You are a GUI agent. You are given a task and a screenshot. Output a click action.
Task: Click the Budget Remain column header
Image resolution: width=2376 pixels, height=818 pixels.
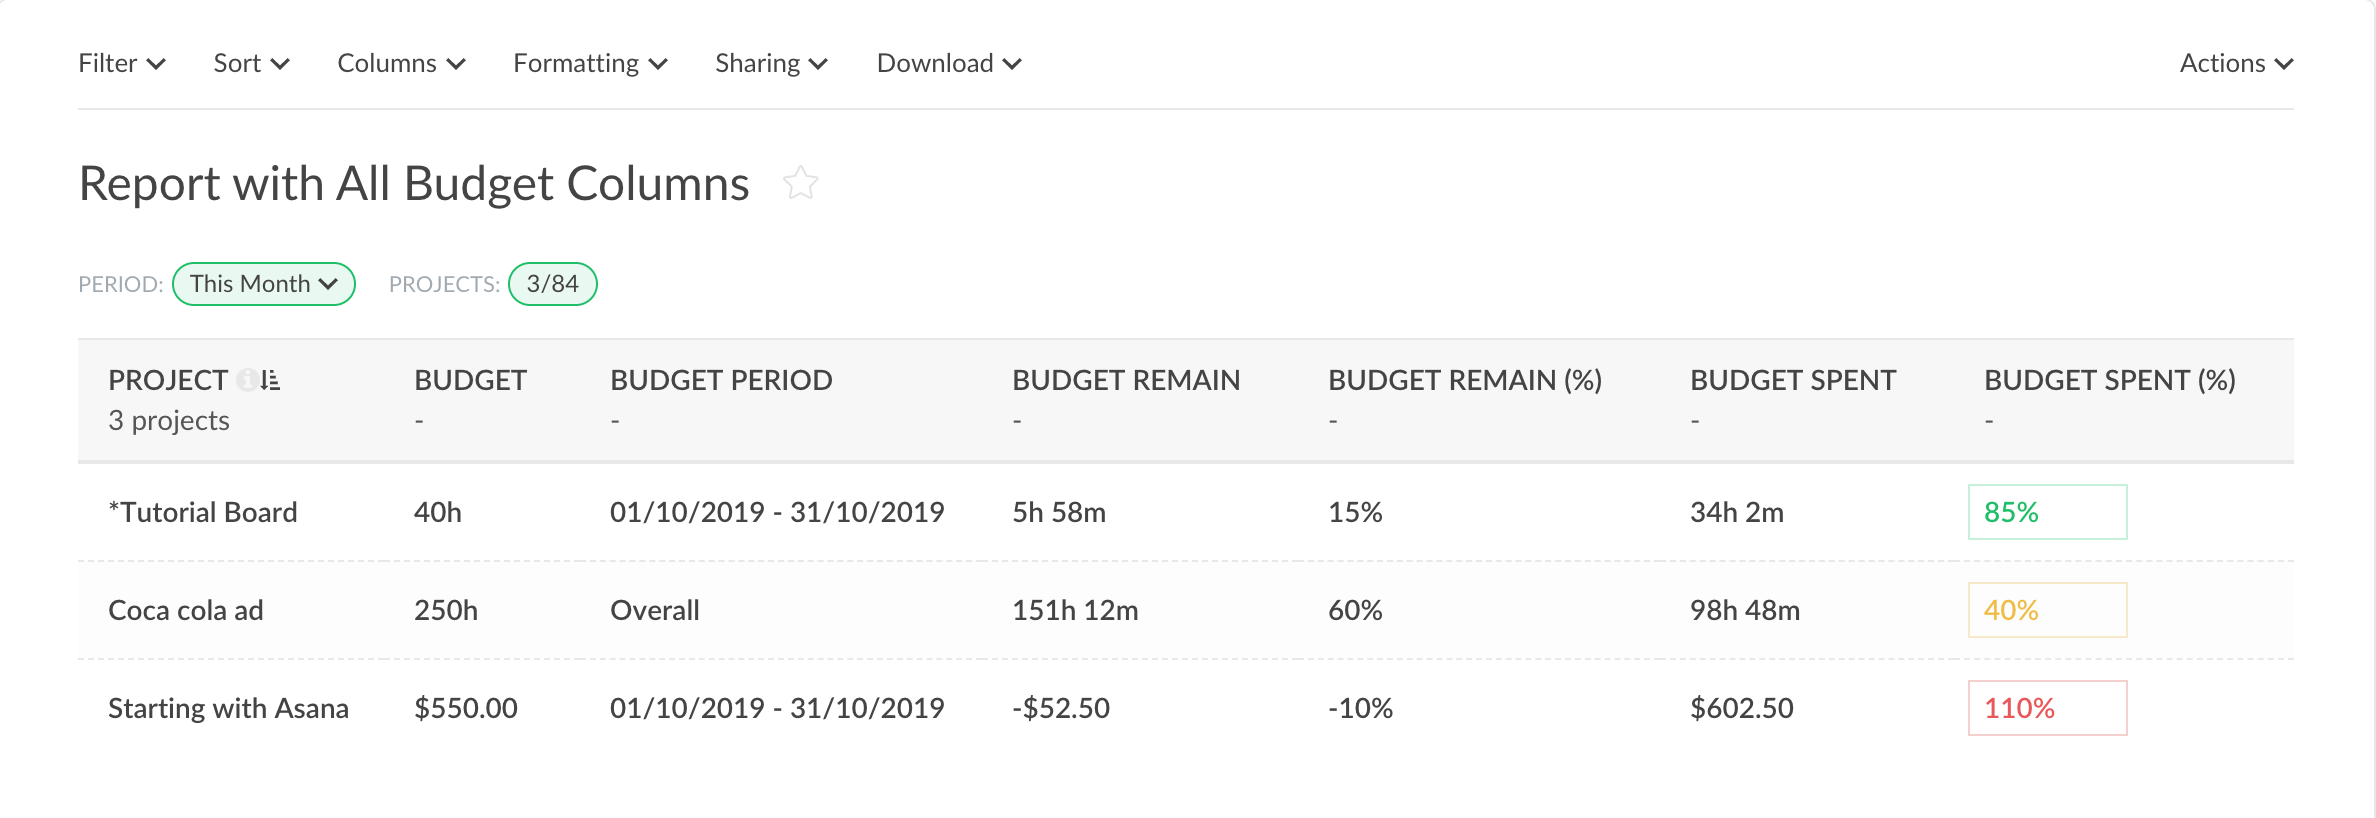click(1126, 380)
